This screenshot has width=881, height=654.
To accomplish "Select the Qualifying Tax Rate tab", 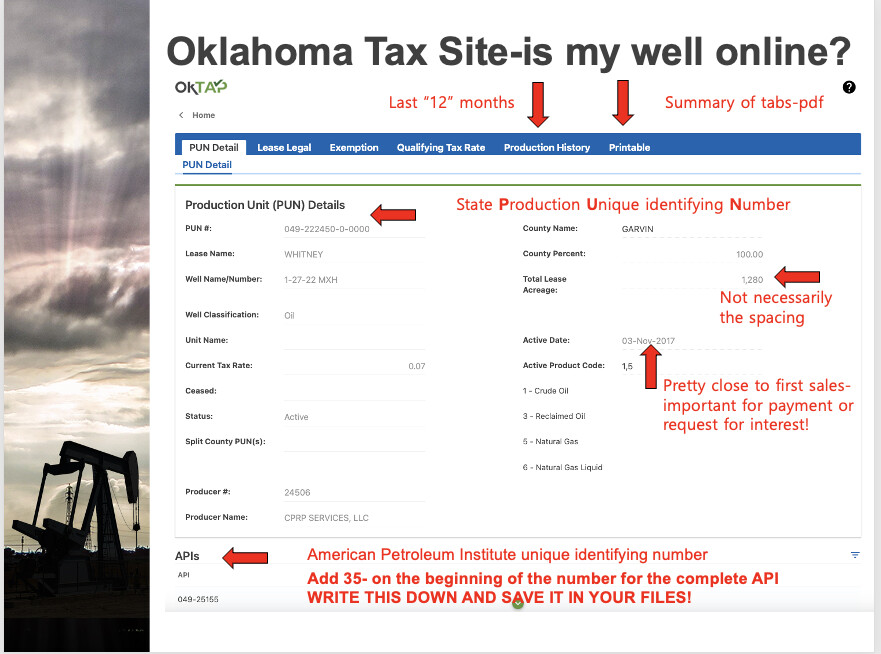I will click(441, 147).
